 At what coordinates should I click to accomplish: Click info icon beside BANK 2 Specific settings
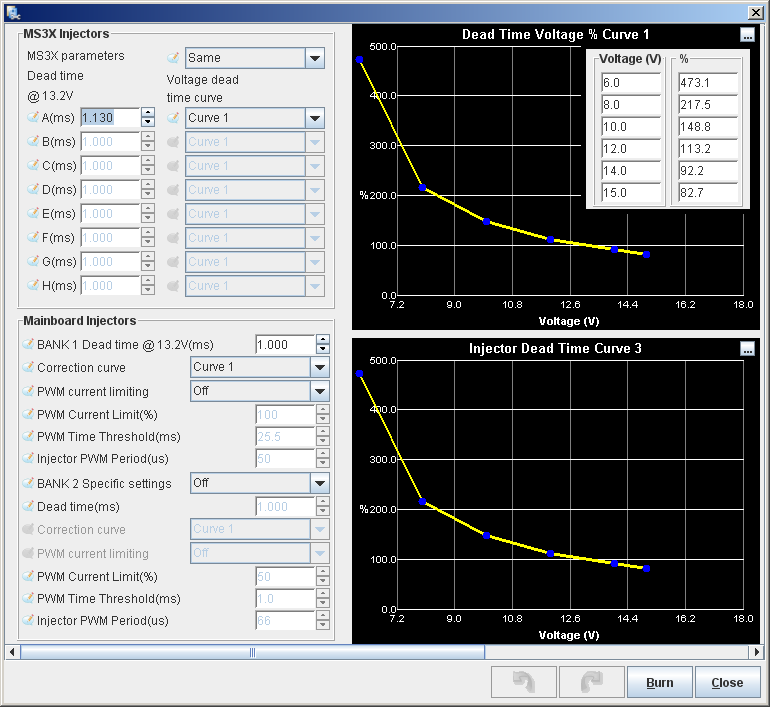pyautogui.click(x=28, y=483)
